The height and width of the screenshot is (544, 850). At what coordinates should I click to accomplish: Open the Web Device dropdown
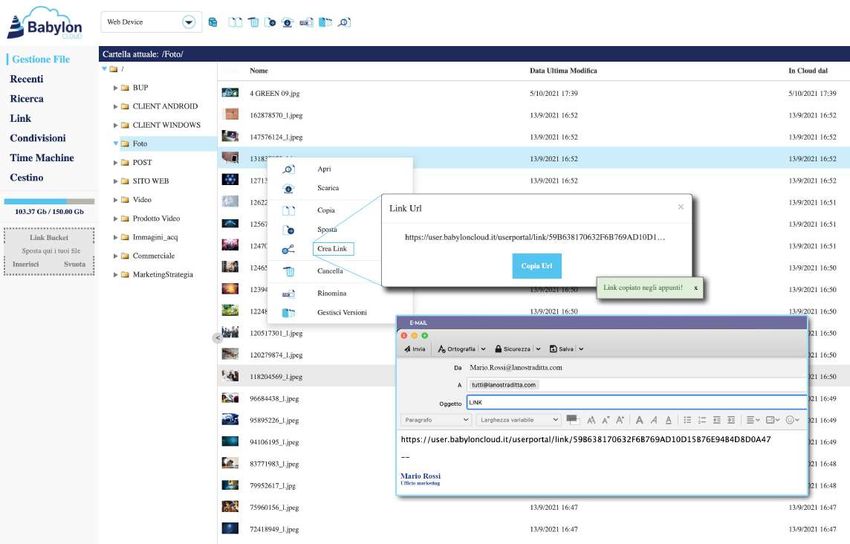point(188,22)
